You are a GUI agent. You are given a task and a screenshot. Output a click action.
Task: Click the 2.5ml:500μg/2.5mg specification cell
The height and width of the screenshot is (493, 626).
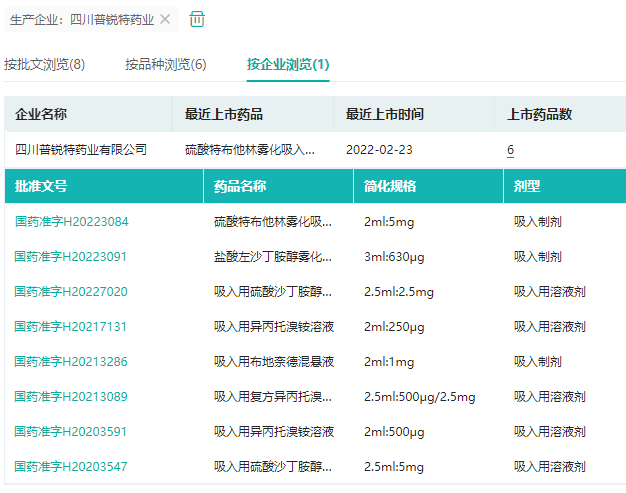click(x=420, y=397)
